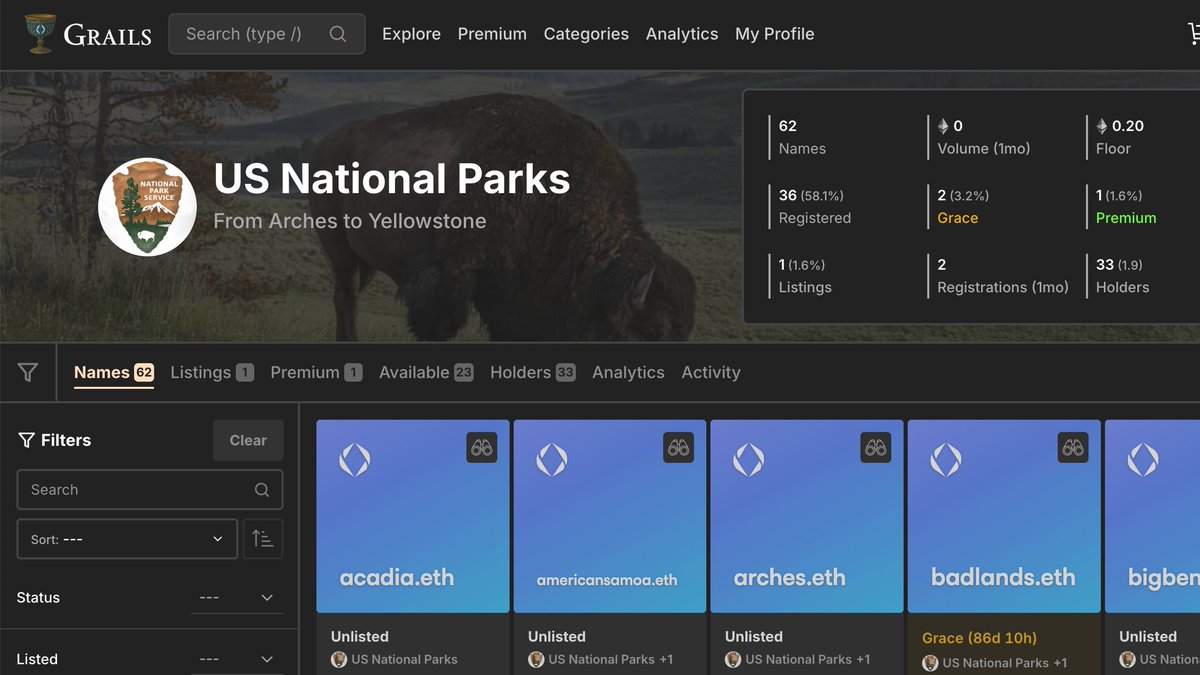
Task: Click US National Parks +1 under arches.eth
Action: [x=808, y=660]
